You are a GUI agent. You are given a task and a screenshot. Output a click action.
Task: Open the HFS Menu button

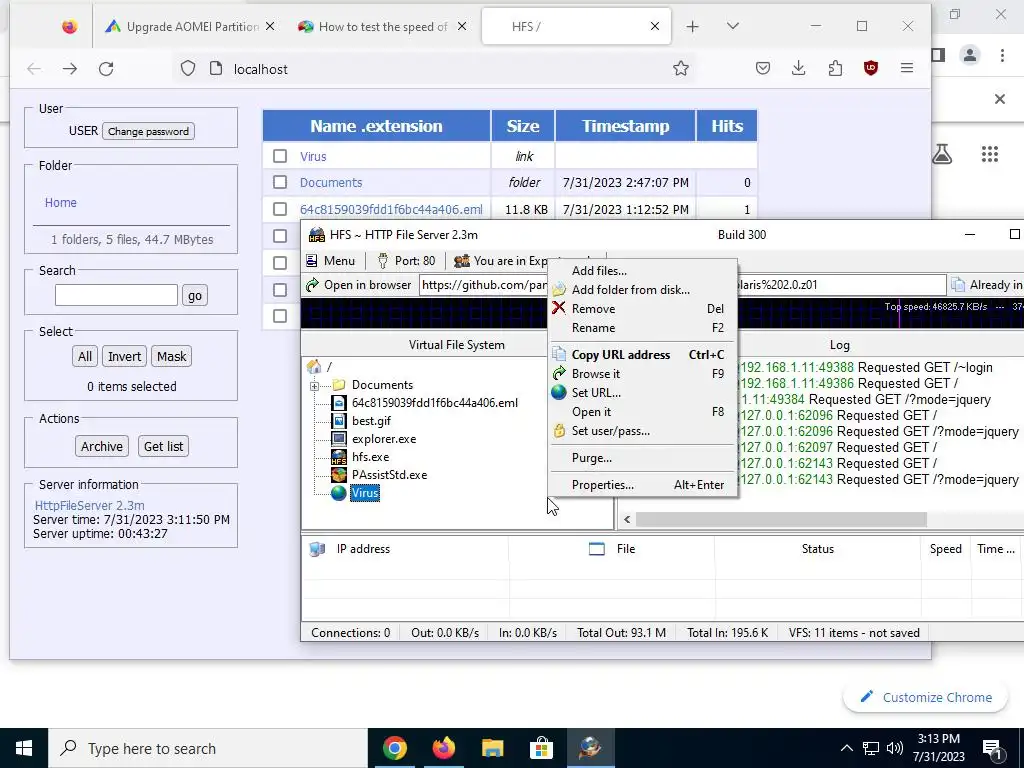pos(331,261)
